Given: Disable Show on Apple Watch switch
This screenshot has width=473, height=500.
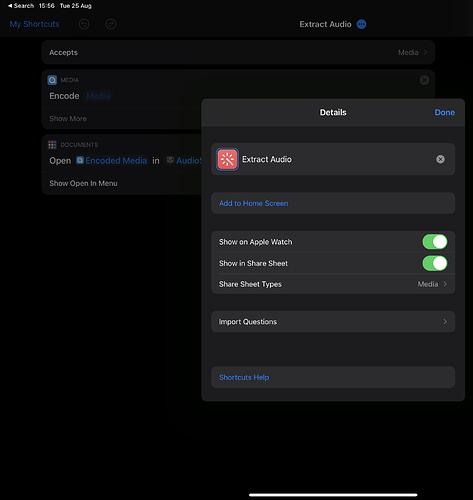Looking at the screenshot, I should pos(435,242).
